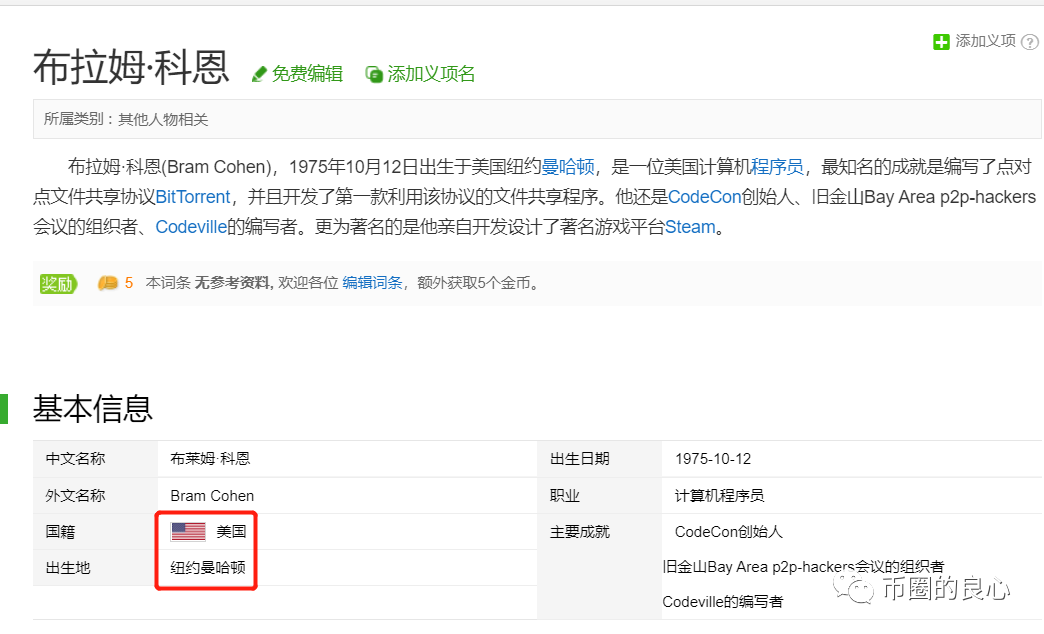Follow the 程序员 hyperlink

(777, 166)
